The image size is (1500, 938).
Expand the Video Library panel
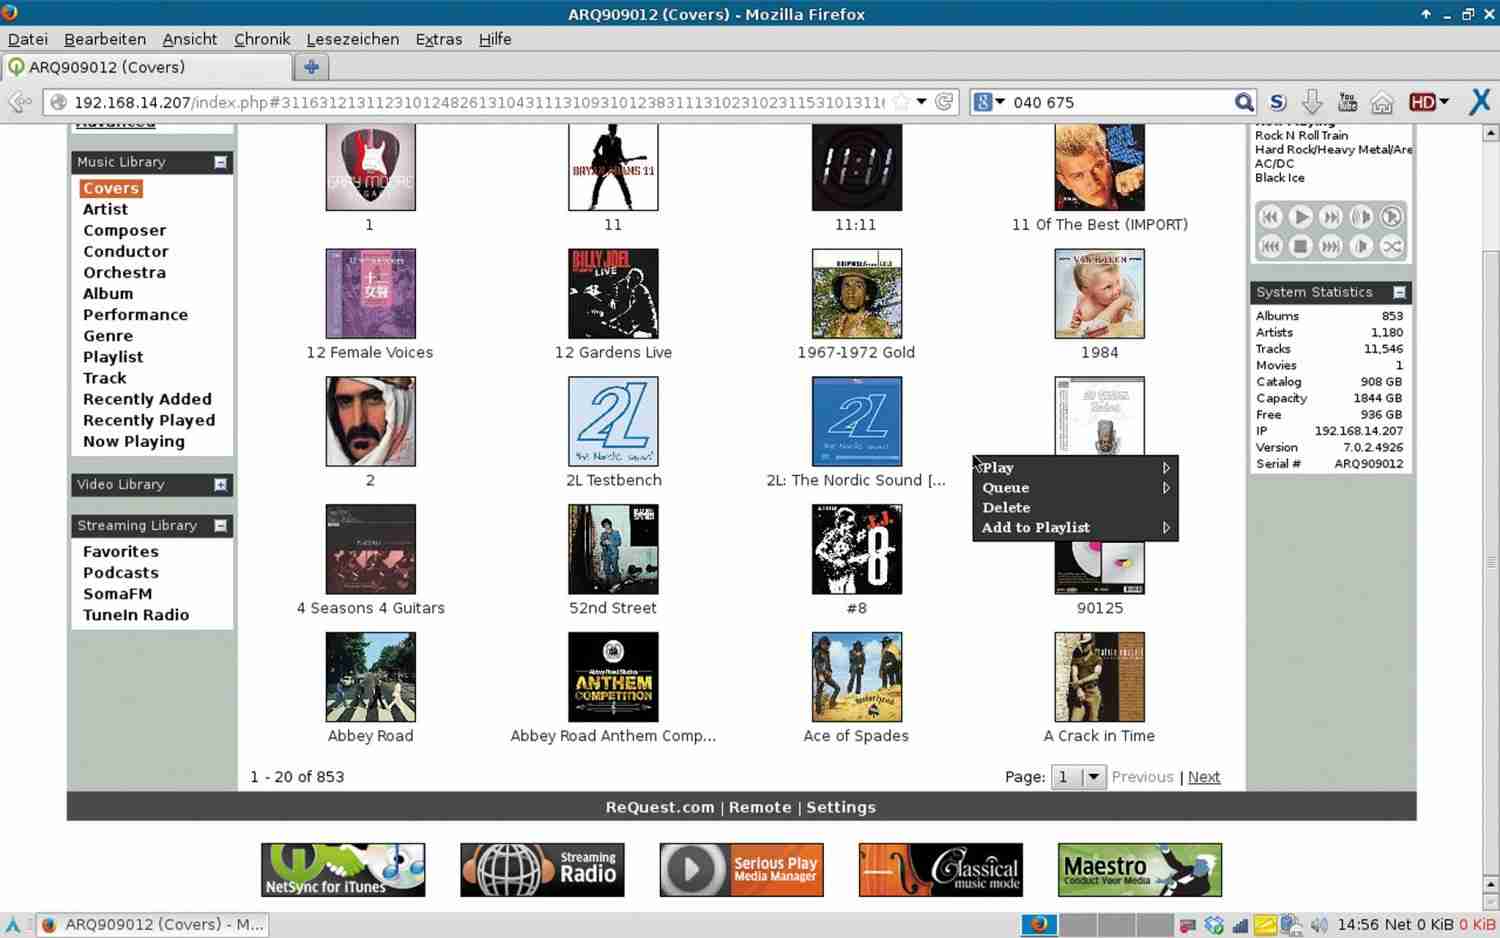[x=220, y=485]
